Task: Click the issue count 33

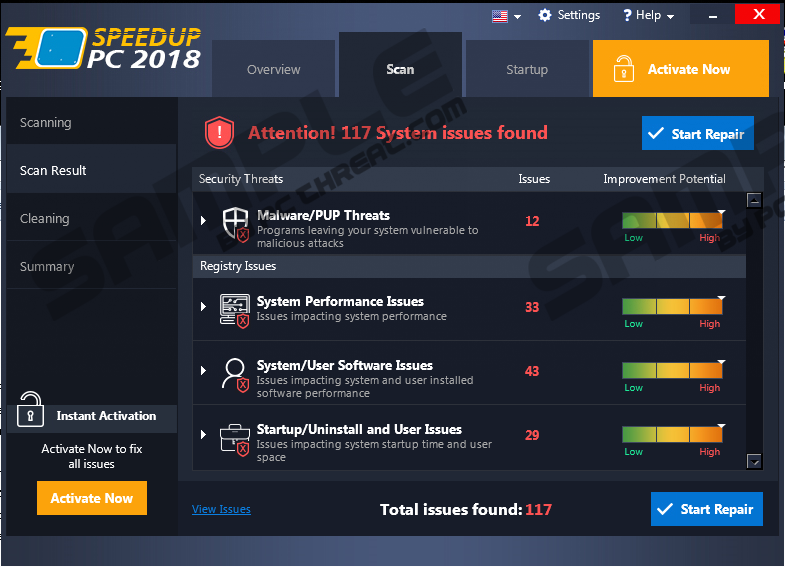Action: tap(532, 307)
